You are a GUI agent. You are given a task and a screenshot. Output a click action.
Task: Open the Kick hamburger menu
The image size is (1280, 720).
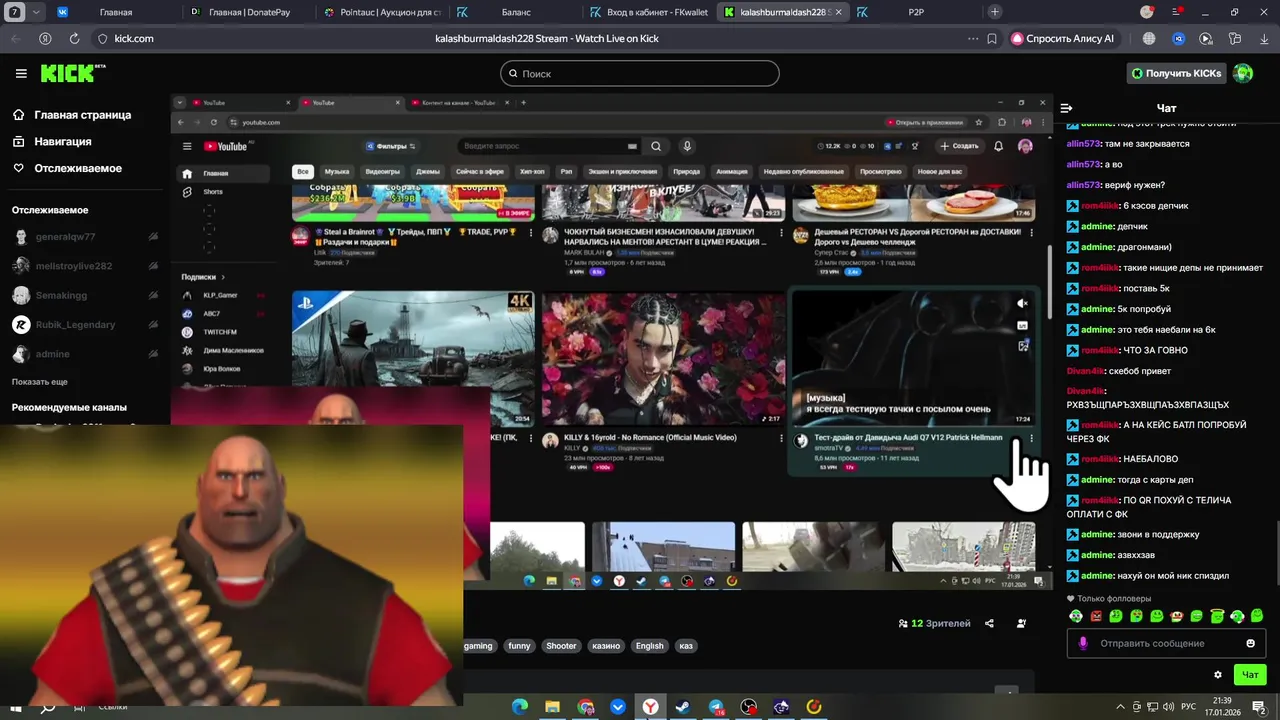[x=21, y=73]
